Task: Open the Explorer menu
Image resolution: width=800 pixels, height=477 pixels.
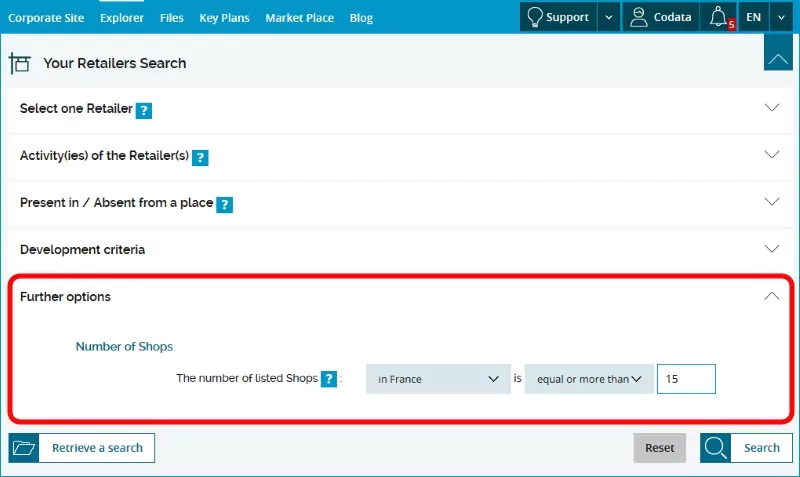Action: [x=122, y=17]
